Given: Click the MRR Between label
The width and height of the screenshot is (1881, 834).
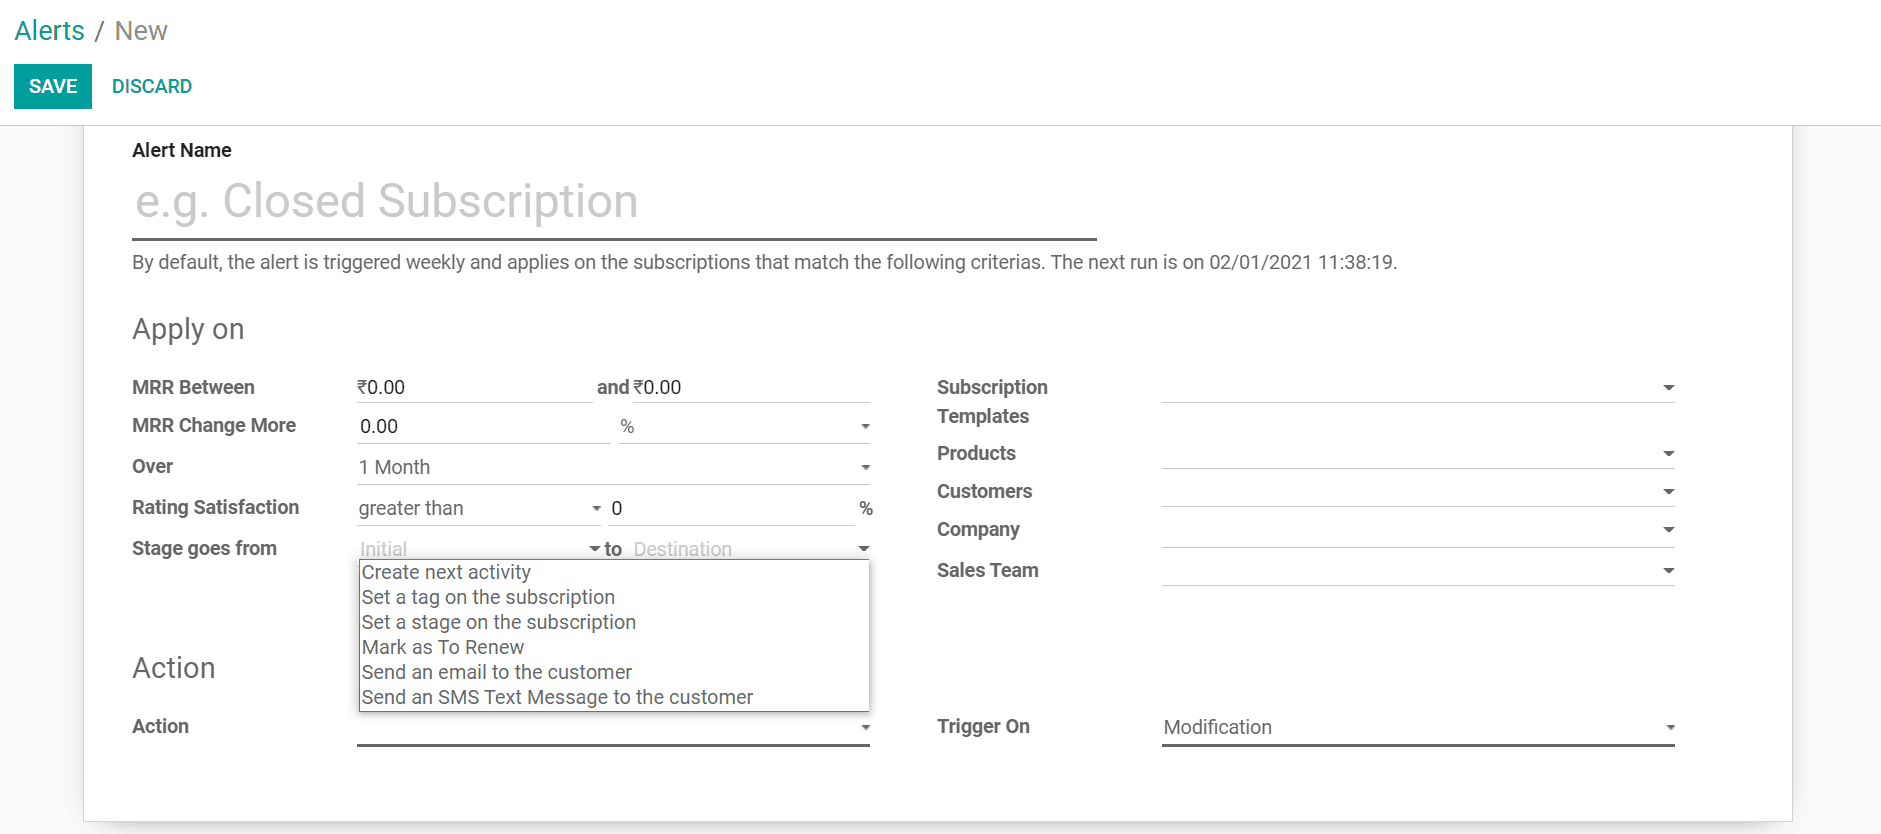Looking at the screenshot, I should click(193, 388).
